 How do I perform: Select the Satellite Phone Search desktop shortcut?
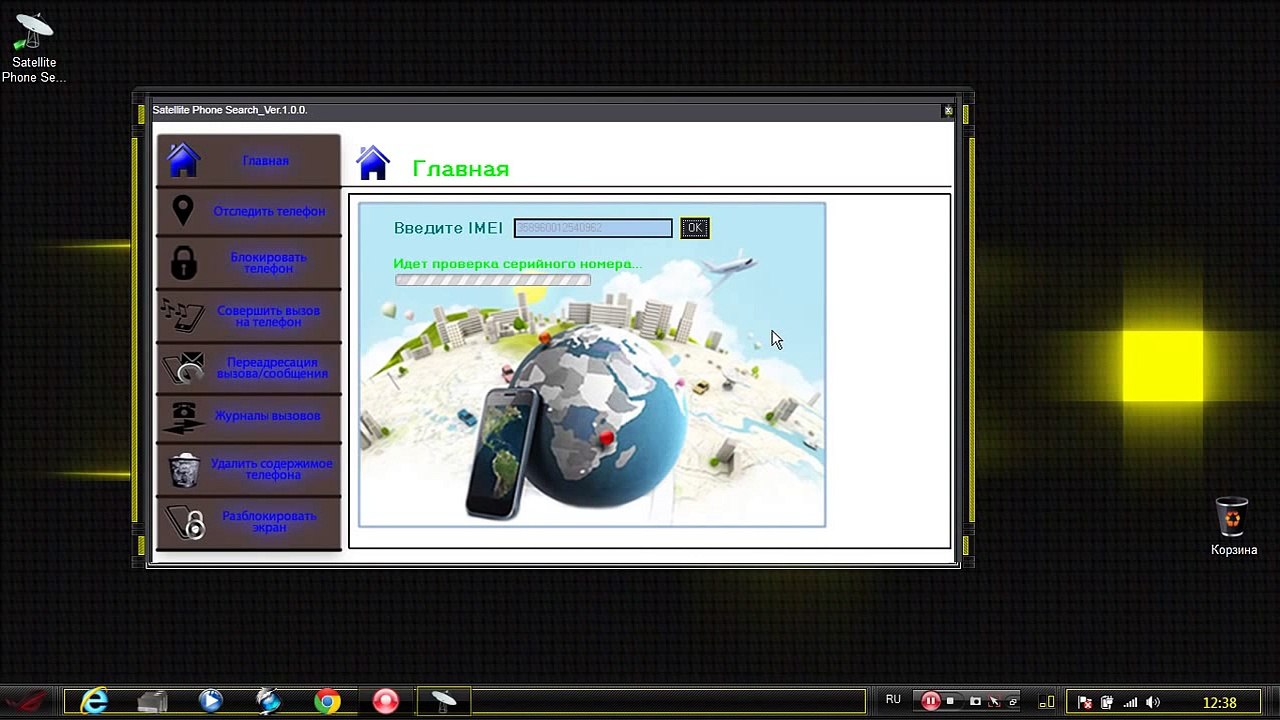click(x=34, y=48)
